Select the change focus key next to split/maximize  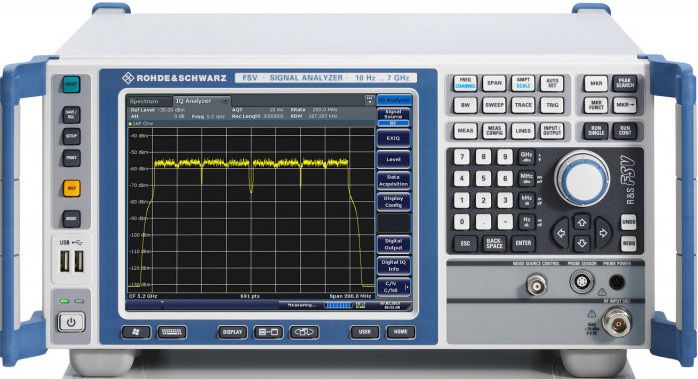pos(304,332)
